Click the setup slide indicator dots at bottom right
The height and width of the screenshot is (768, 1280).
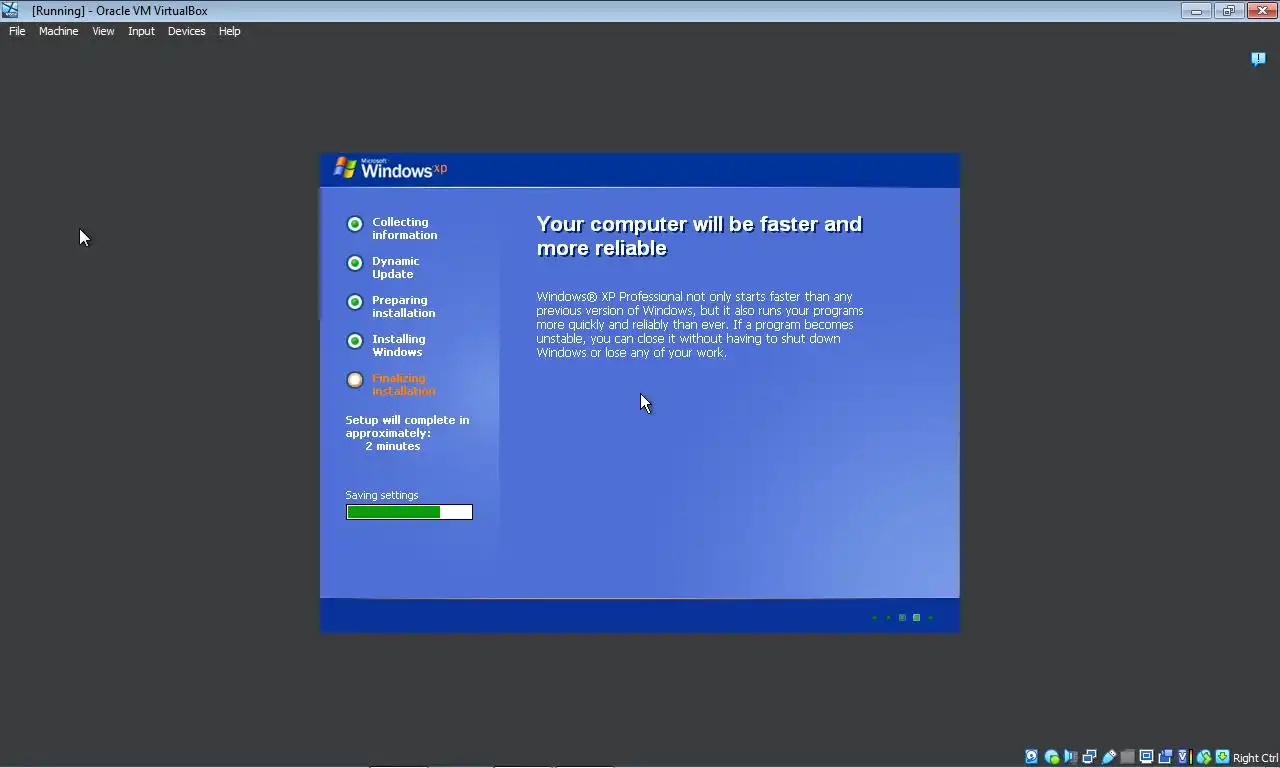click(902, 617)
